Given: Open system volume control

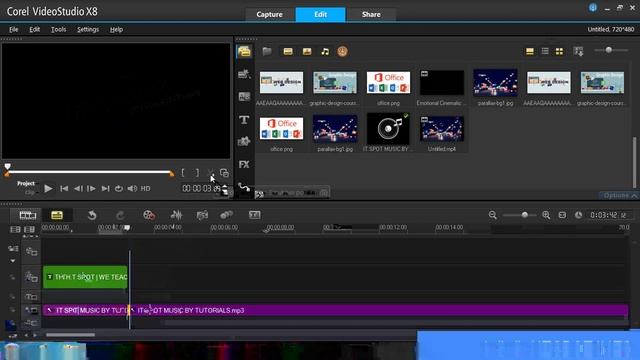Looking at the screenshot, I should [132, 189].
